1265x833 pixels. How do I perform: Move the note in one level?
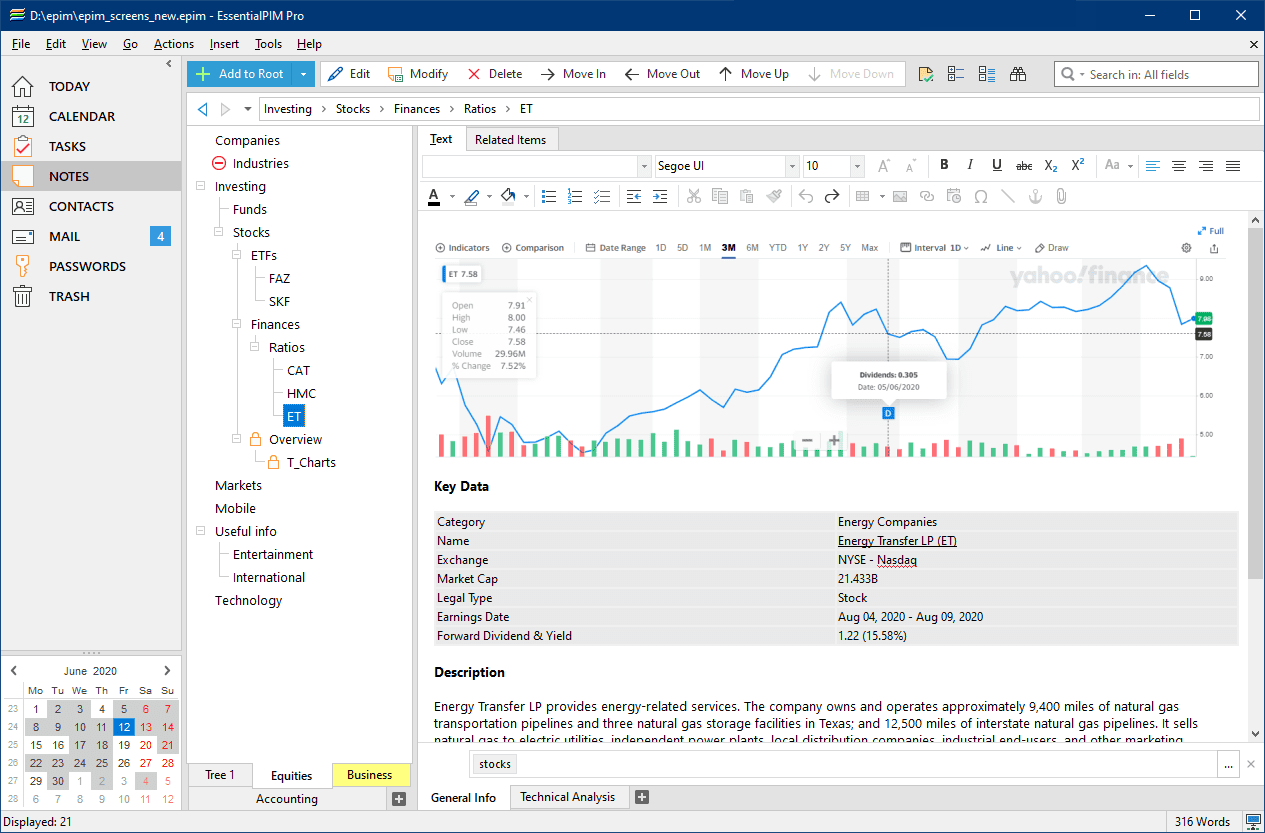pos(573,74)
